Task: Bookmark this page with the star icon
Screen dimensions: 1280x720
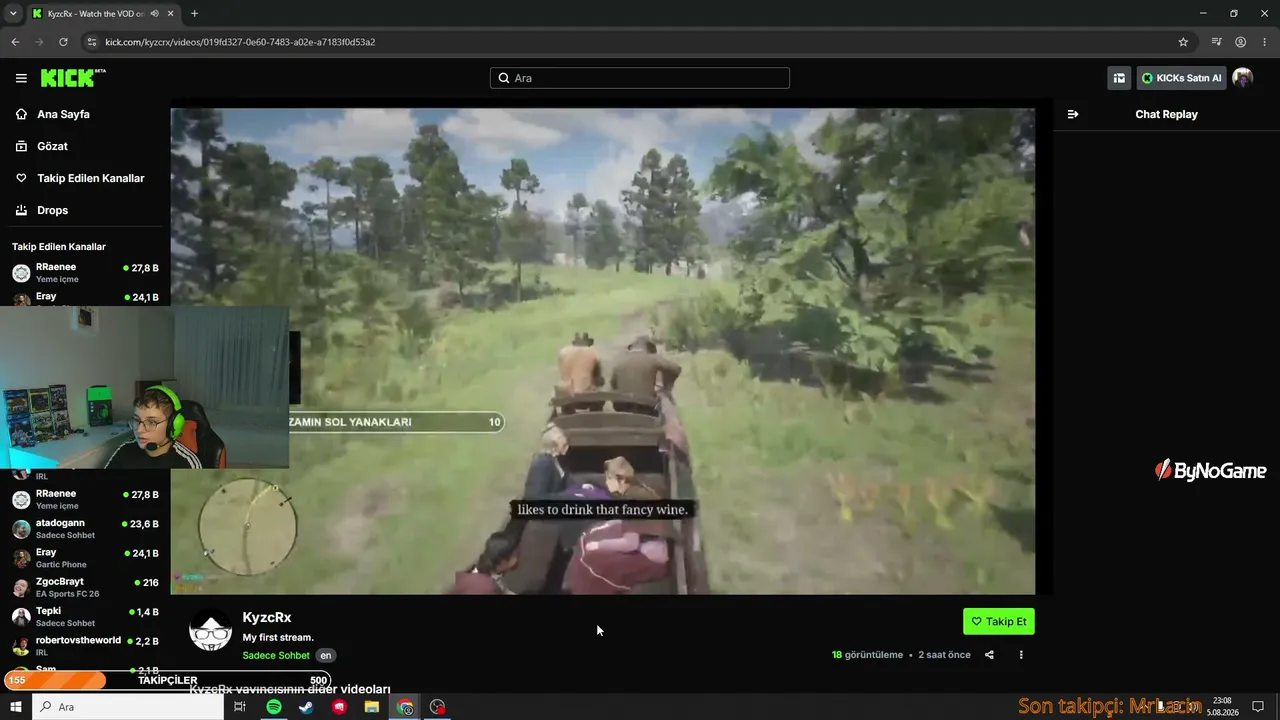Action: click(1183, 42)
